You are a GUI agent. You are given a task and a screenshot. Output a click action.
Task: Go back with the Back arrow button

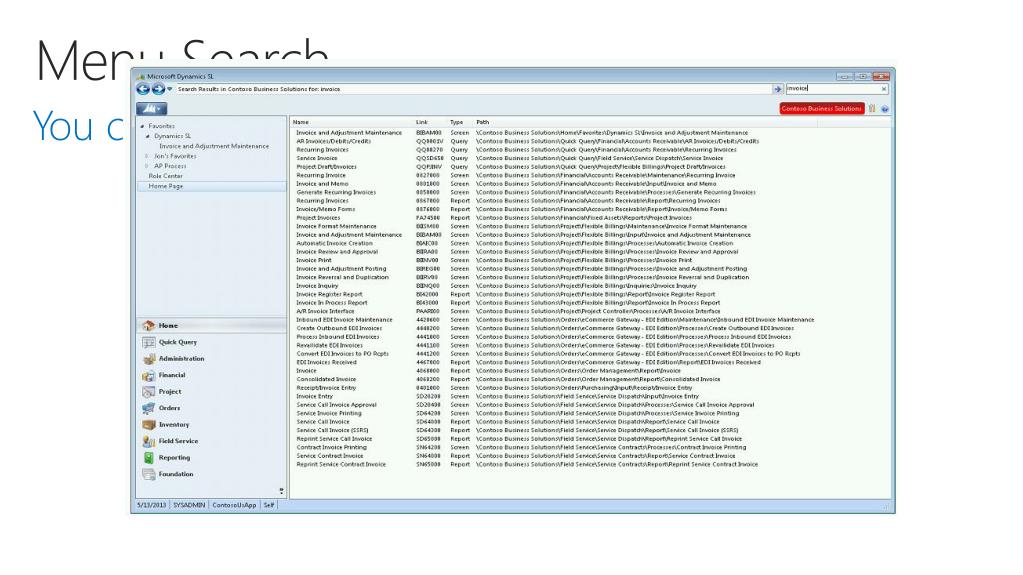(143, 89)
